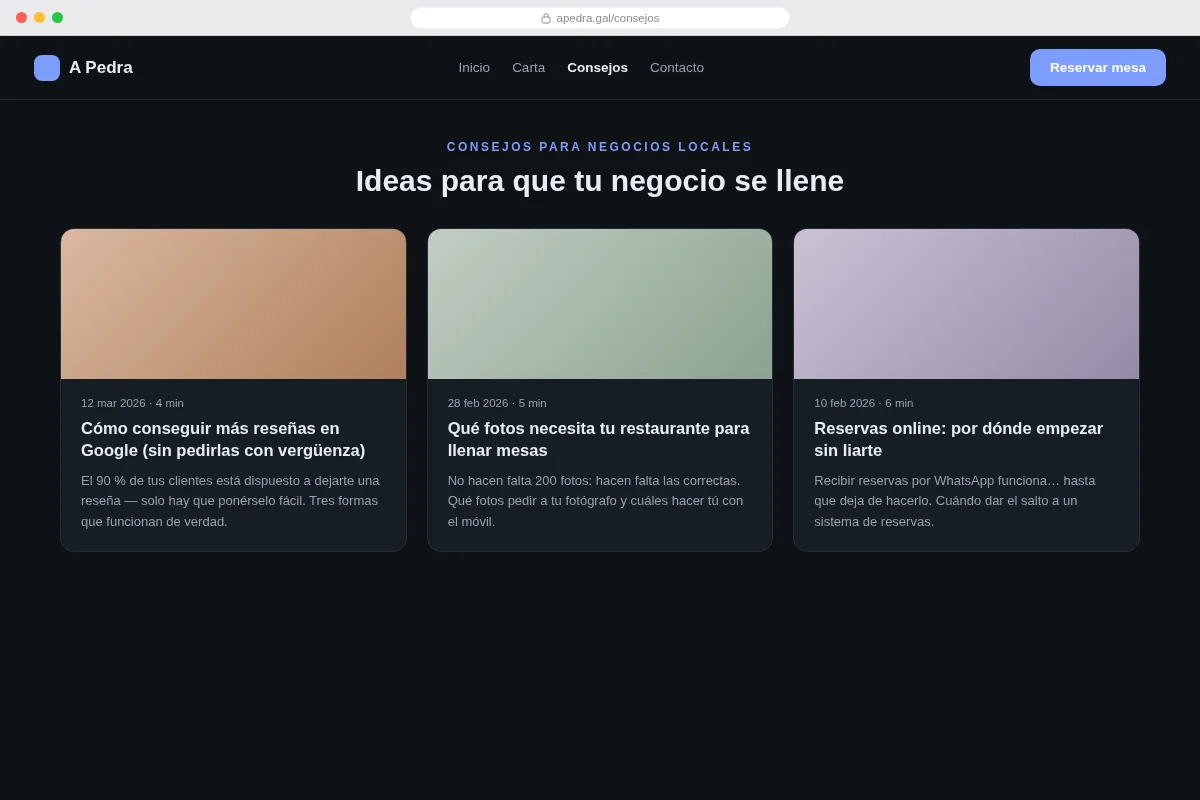
Task: Click the Reservar mesa button
Action: (1098, 68)
